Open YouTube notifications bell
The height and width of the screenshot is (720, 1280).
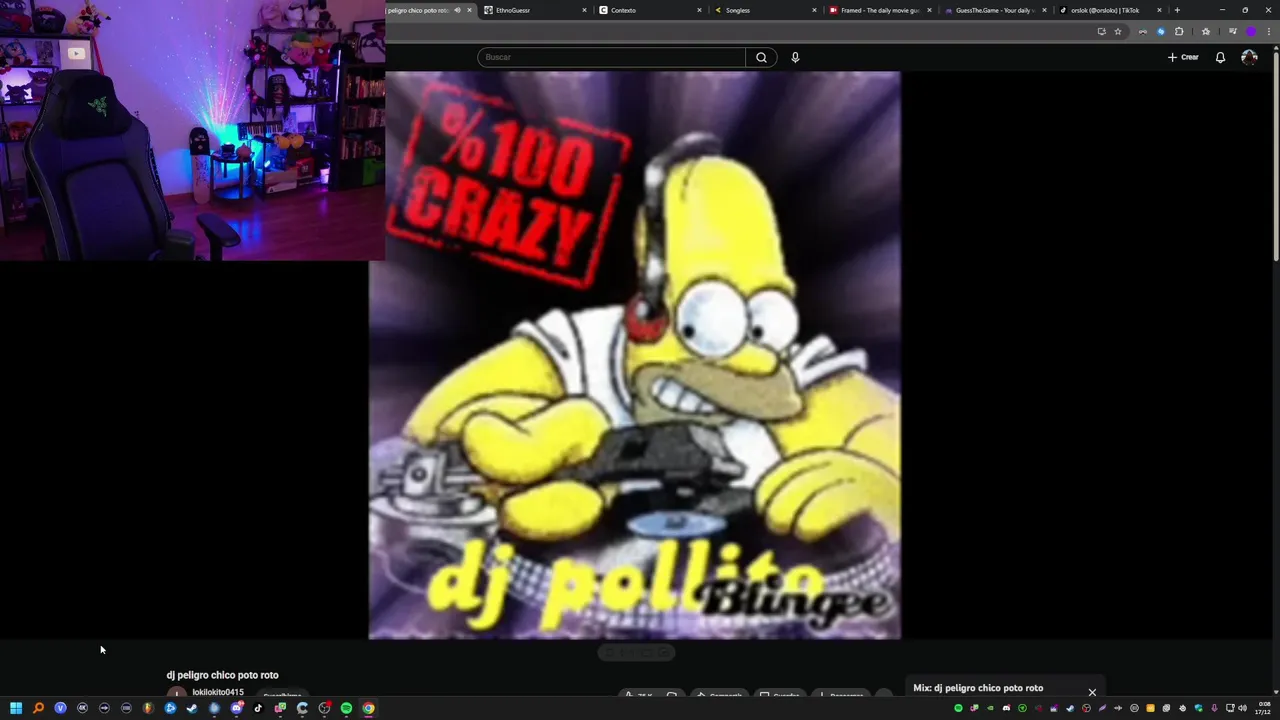click(x=1220, y=57)
